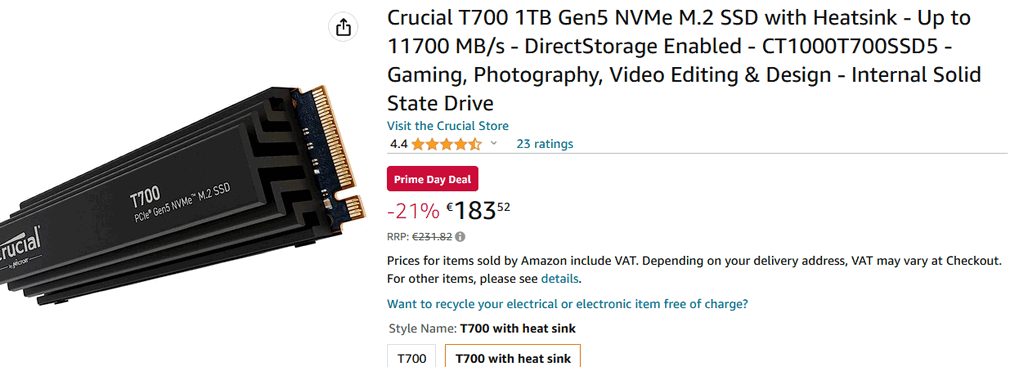Screen dimensions: 1024x367
Task: Click the orange star rating icons
Action: [446, 144]
